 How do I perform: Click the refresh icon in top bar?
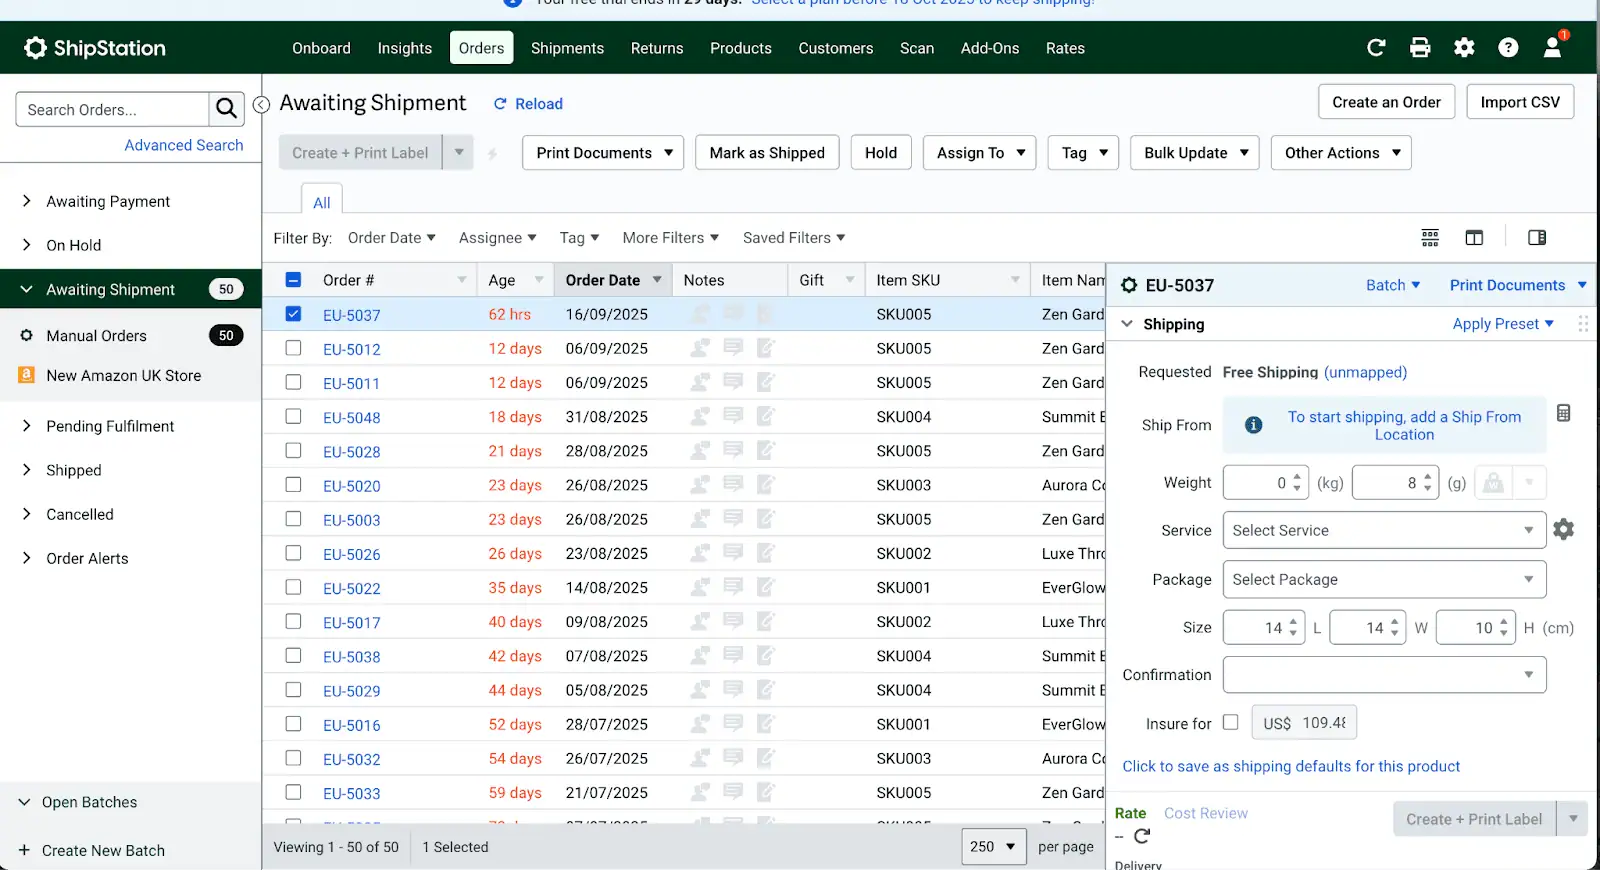pyautogui.click(x=1376, y=48)
